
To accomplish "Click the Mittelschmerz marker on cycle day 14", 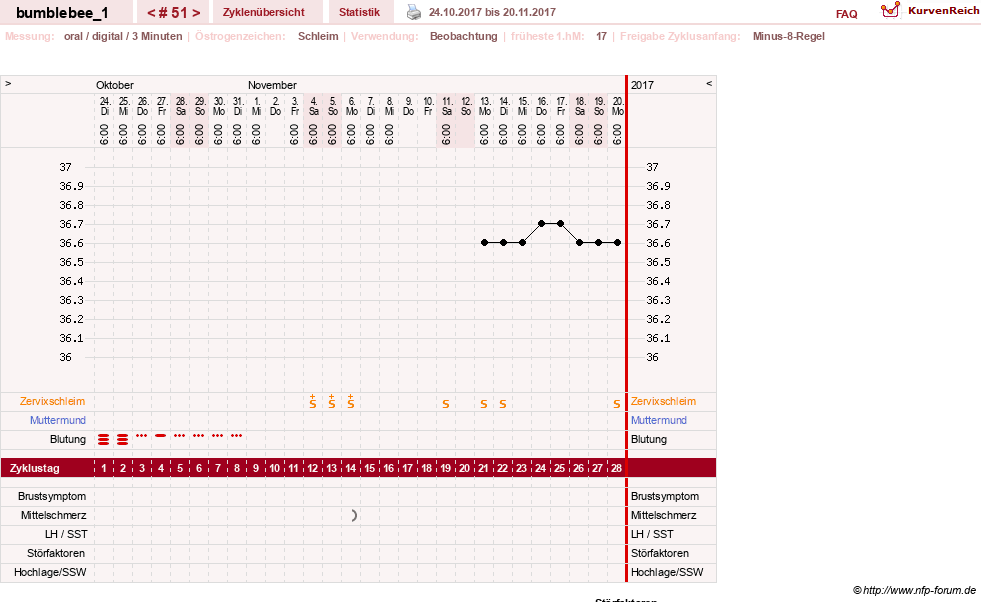I will (x=354, y=515).
